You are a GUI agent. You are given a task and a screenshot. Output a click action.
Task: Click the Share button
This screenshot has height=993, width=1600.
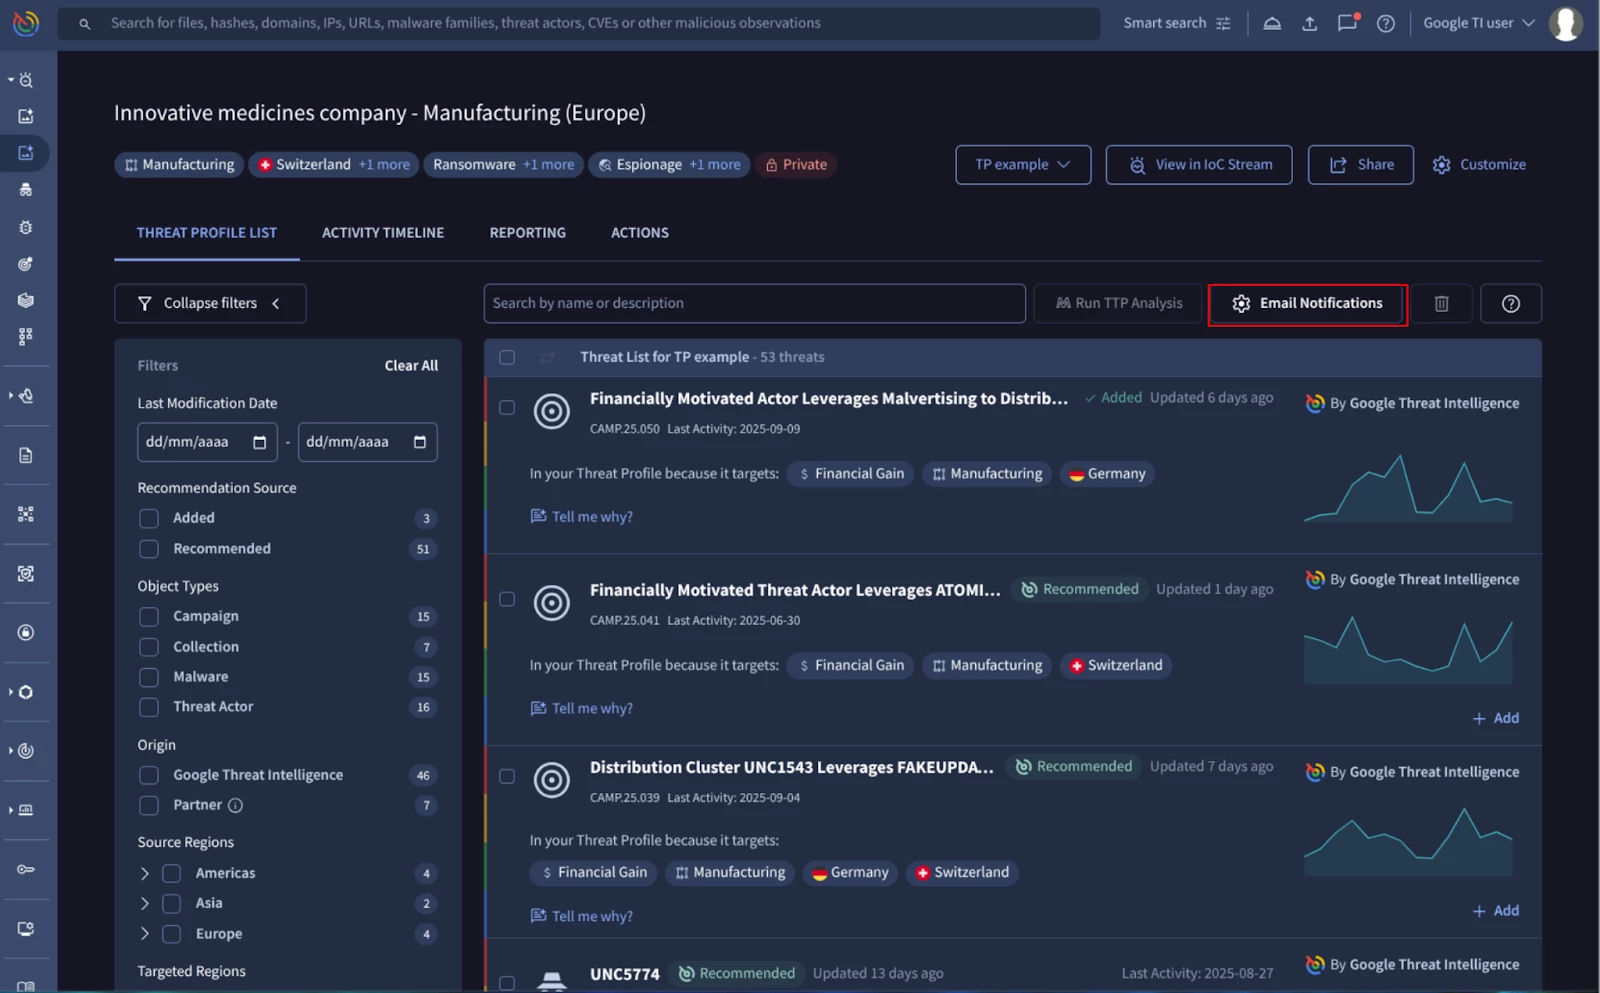(x=1360, y=164)
